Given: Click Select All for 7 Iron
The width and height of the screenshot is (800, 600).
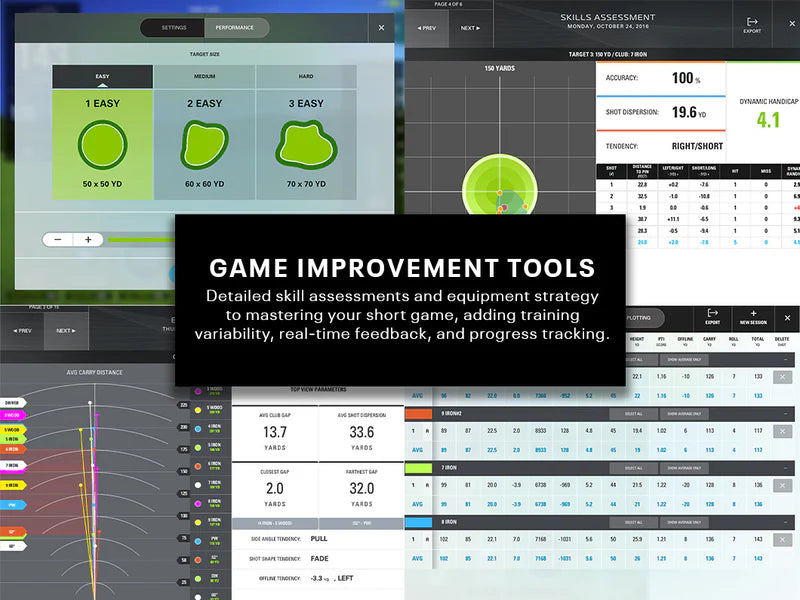Looking at the screenshot, I should (x=632, y=467).
